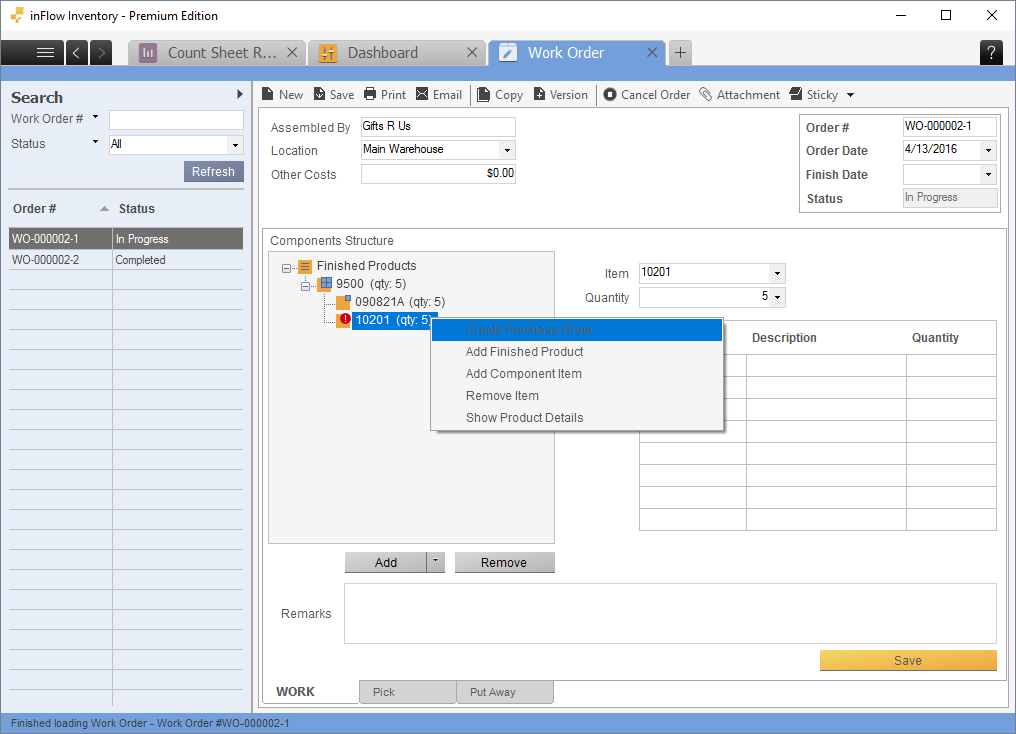Open the Quantity dropdown arrow

coord(778,298)
